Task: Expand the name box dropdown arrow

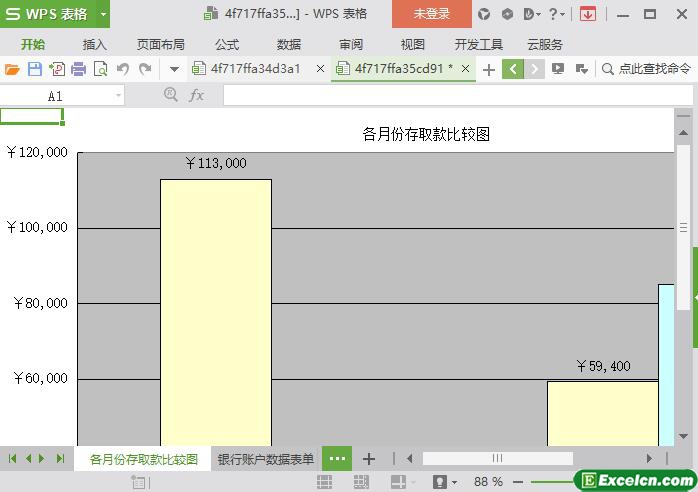Action: pyautogui.click(x=118, y=96)
